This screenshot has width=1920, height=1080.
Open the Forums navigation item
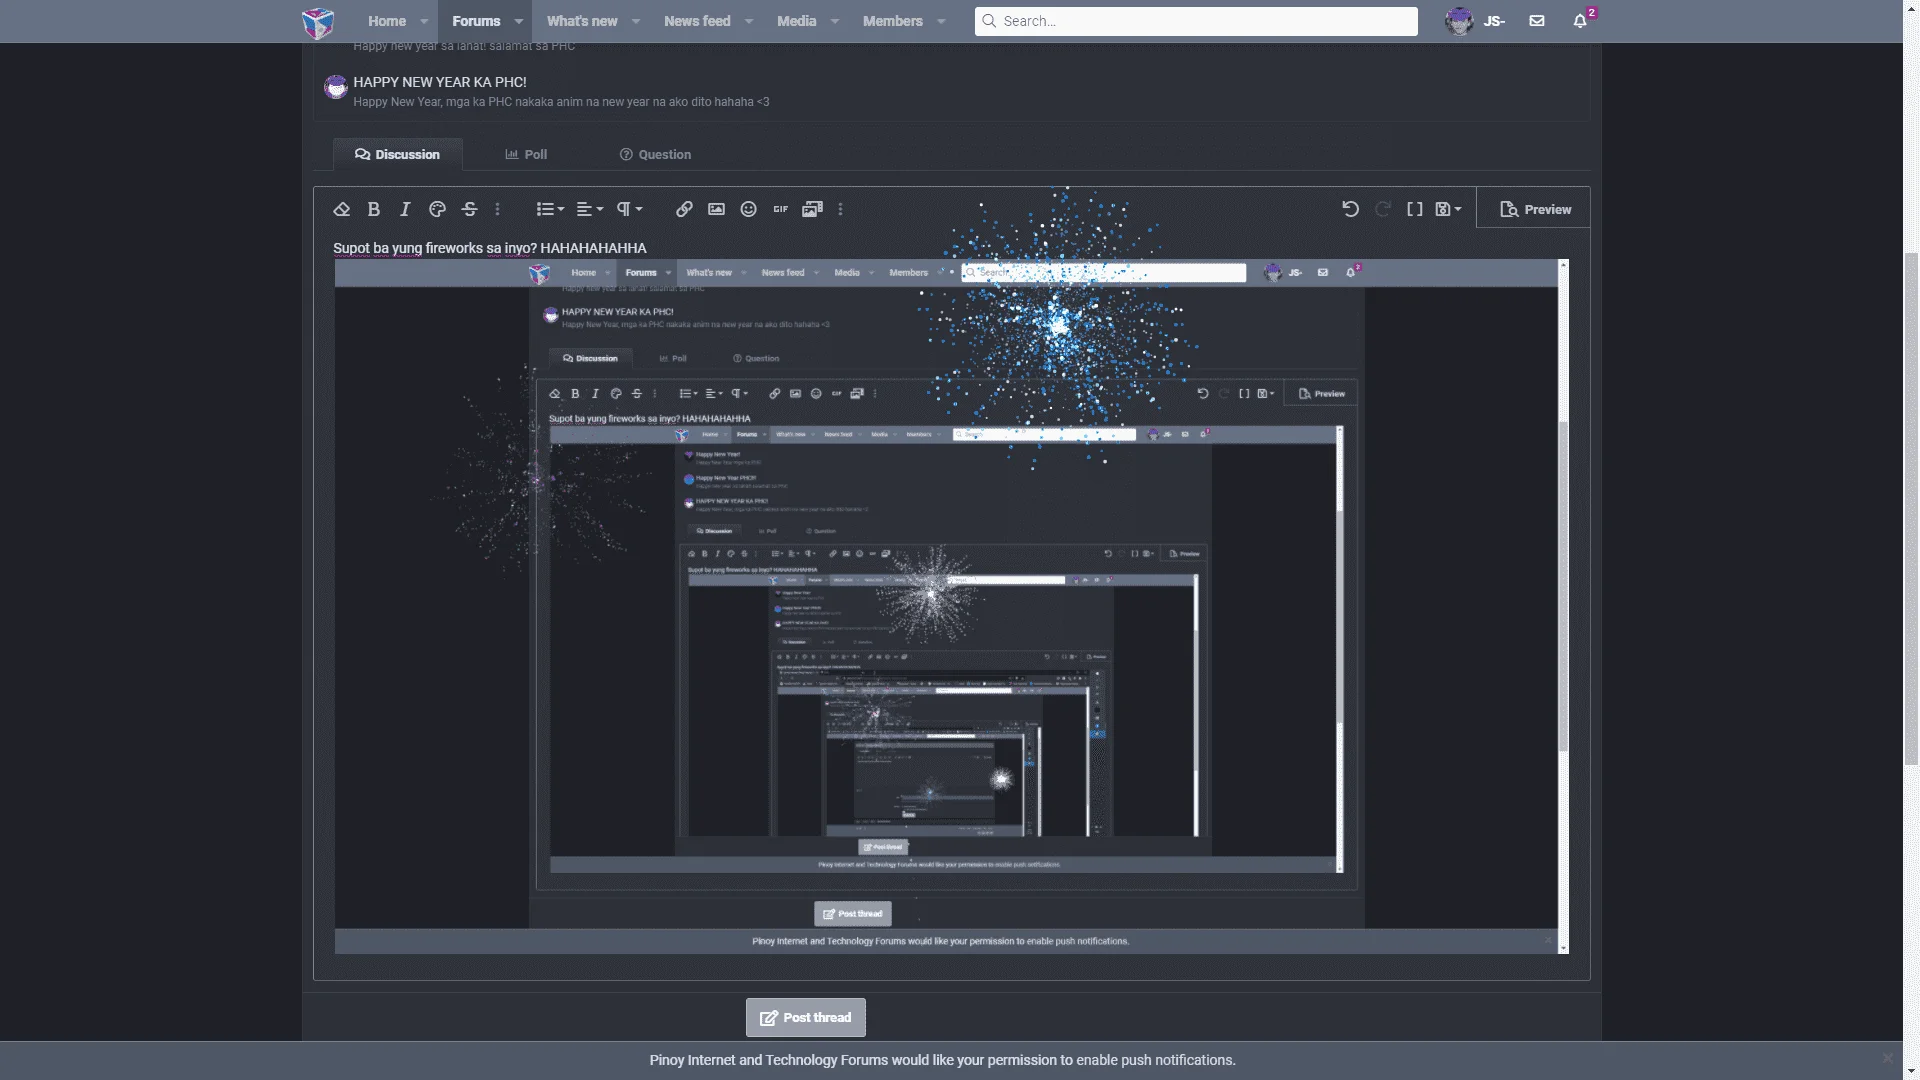[476, 21]
